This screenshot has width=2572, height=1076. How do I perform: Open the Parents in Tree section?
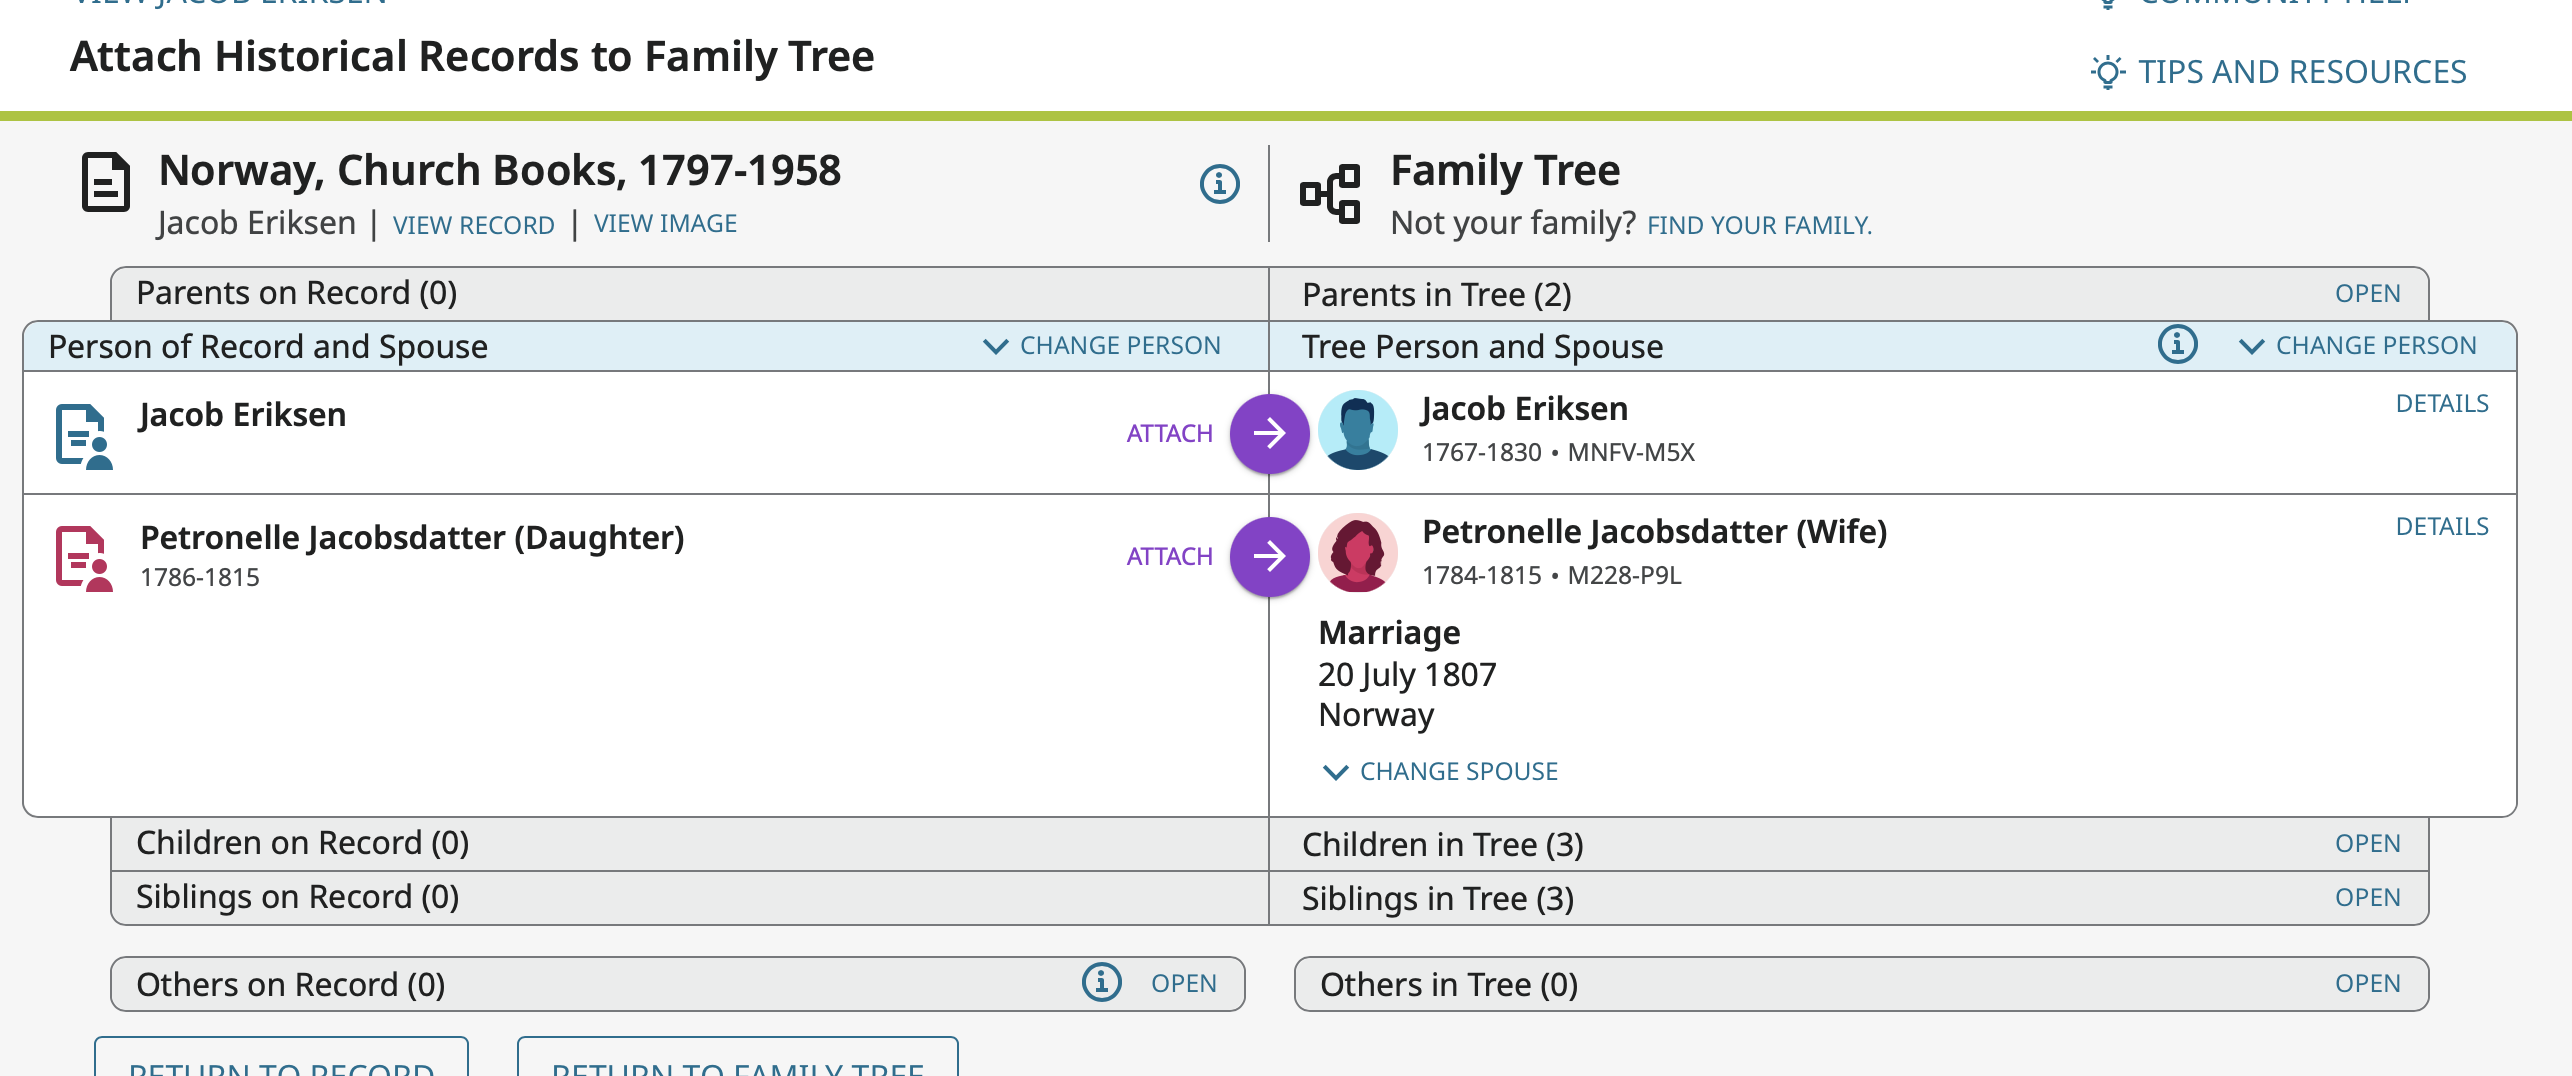pyautogui.click(x=2367, y=294)
